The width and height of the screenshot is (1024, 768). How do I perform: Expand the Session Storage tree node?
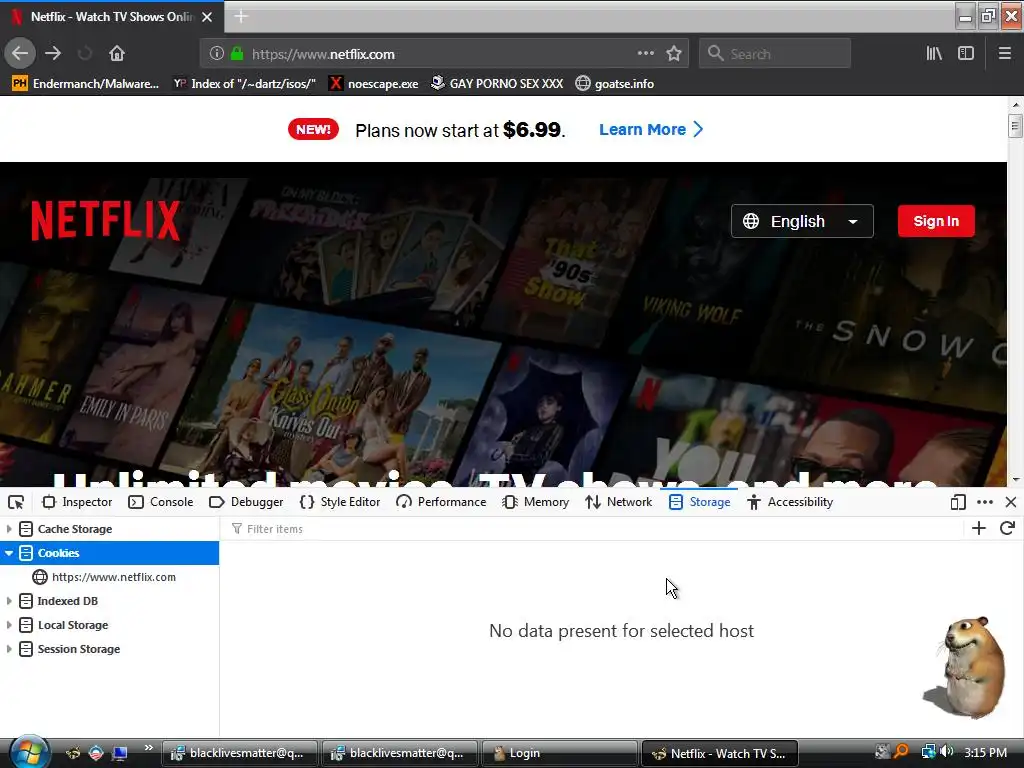tap(9, 649)
